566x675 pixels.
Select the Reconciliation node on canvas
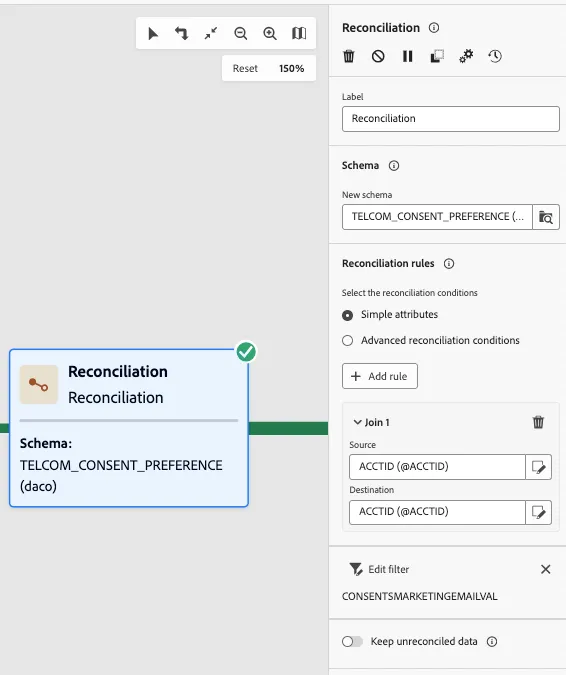(x=129, y=428)
